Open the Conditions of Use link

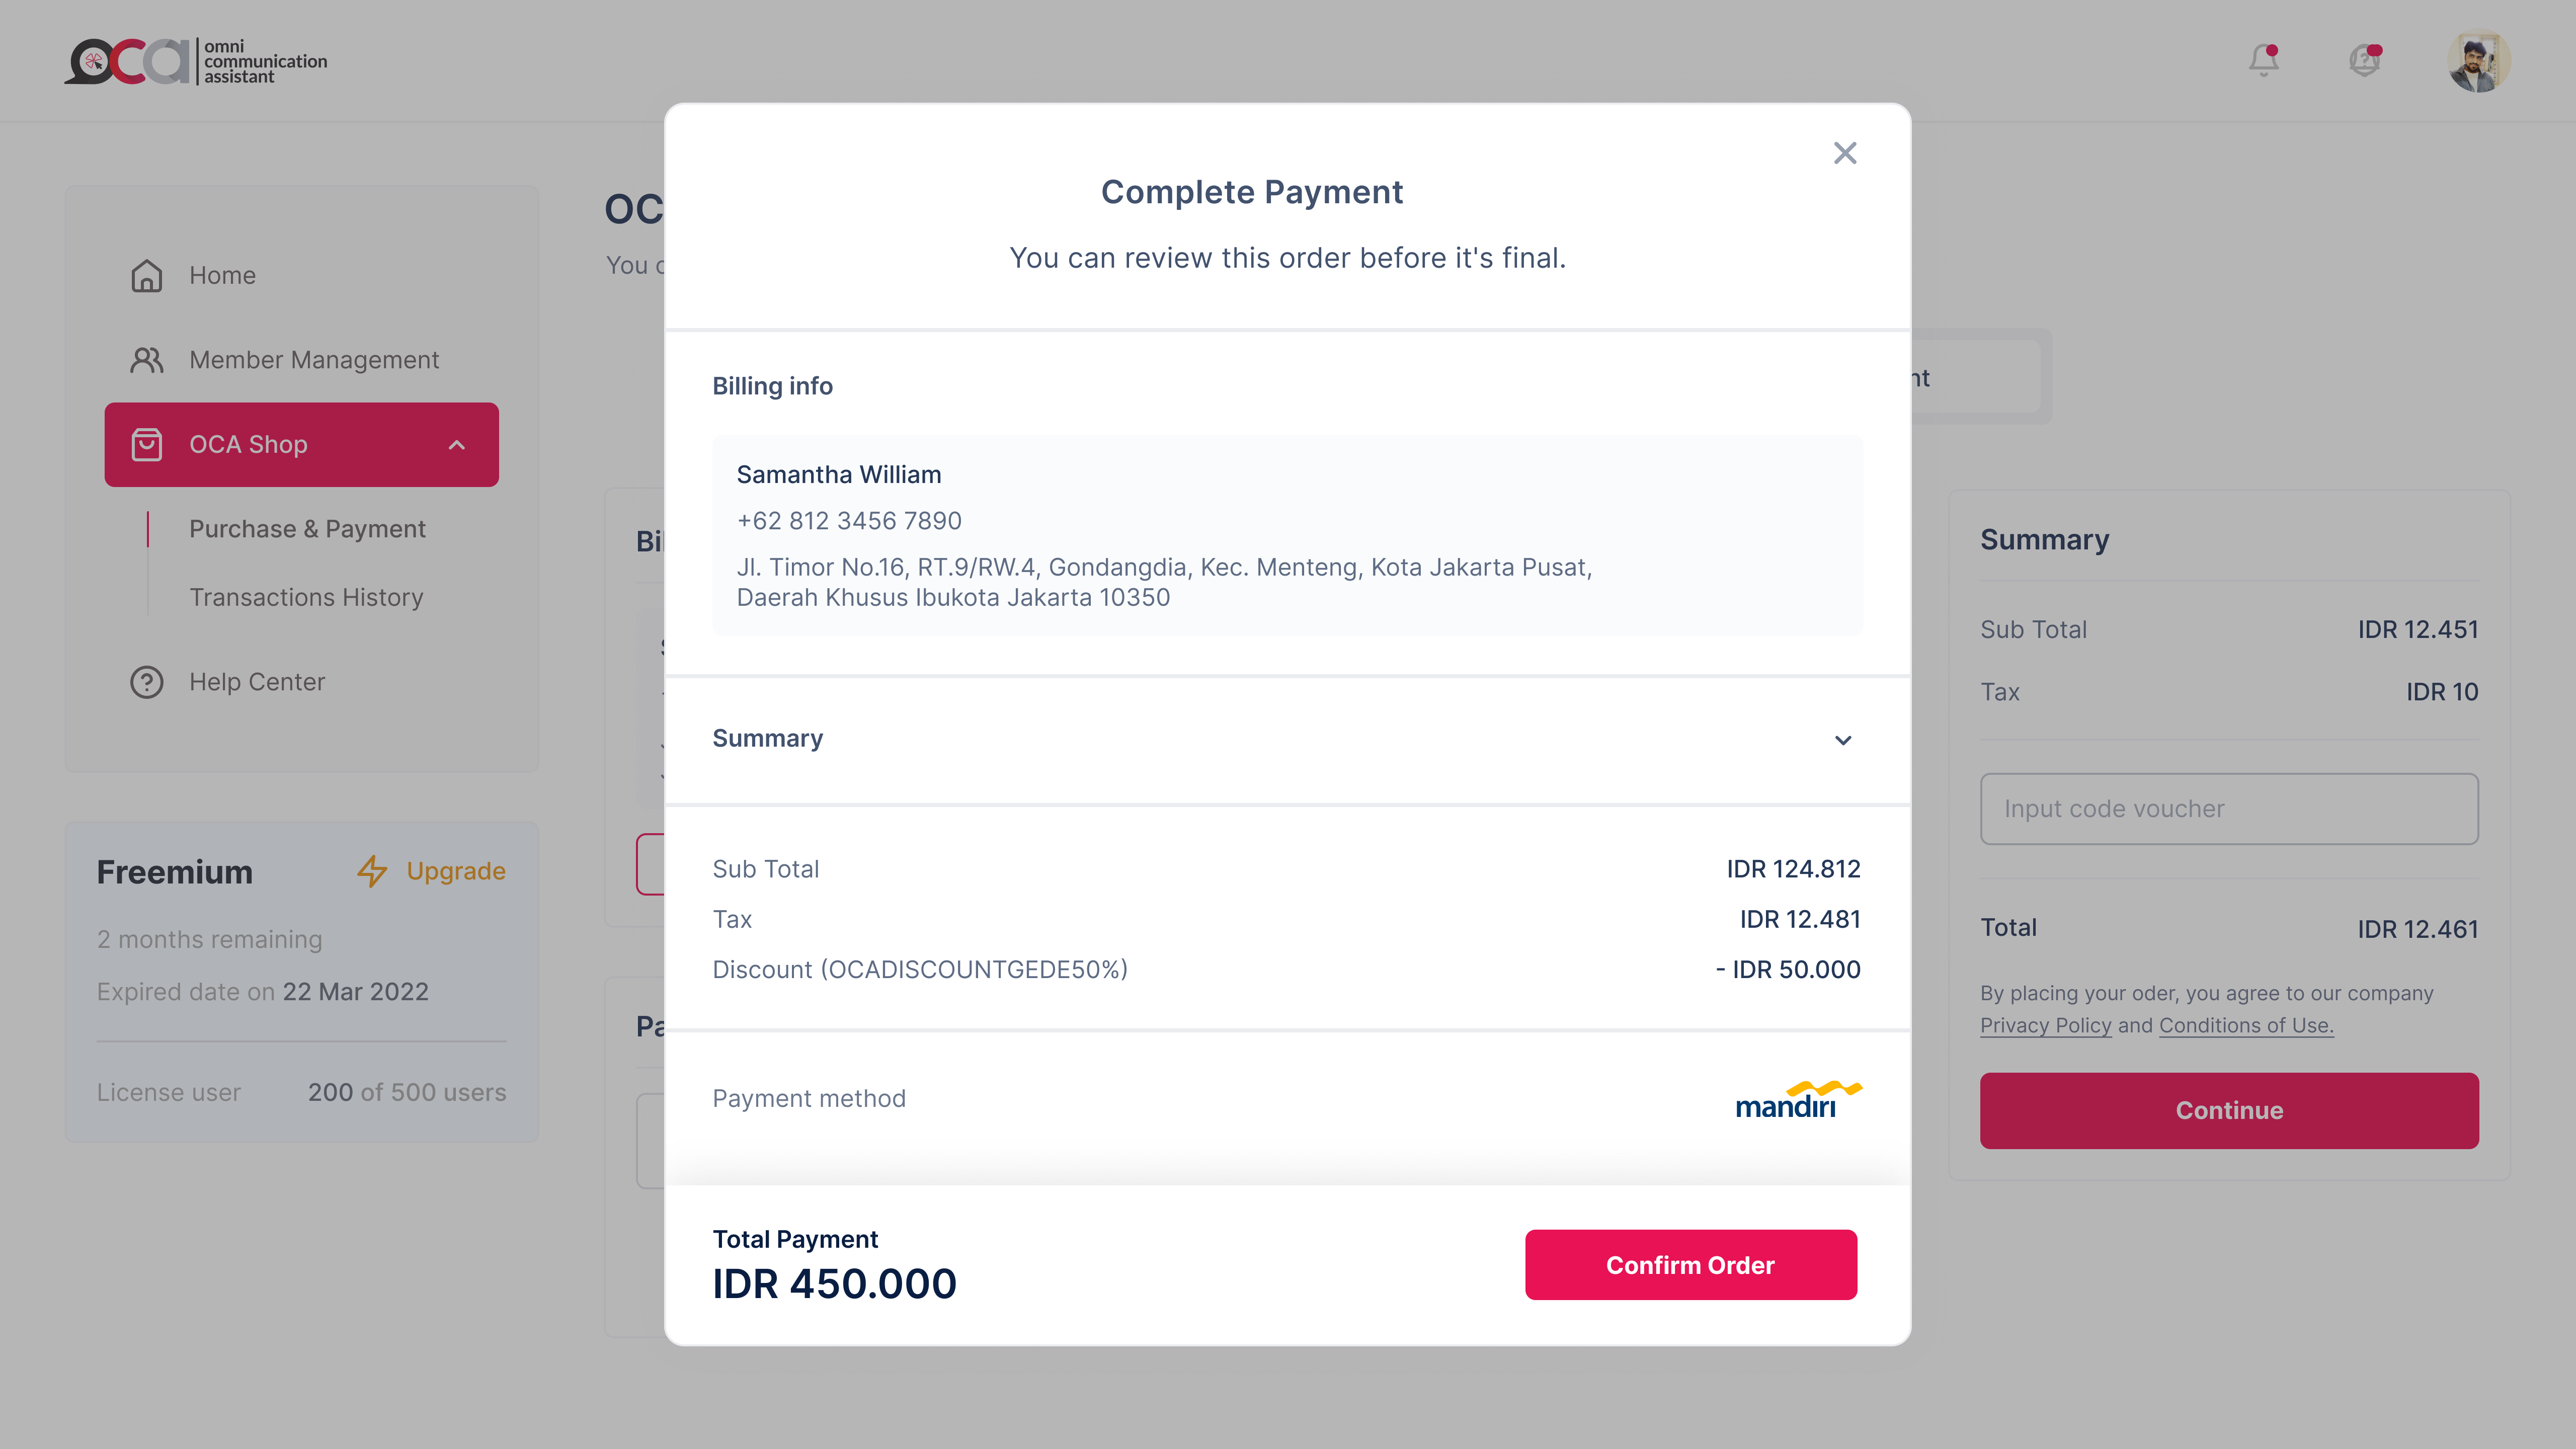(x=2245, y=1025)
